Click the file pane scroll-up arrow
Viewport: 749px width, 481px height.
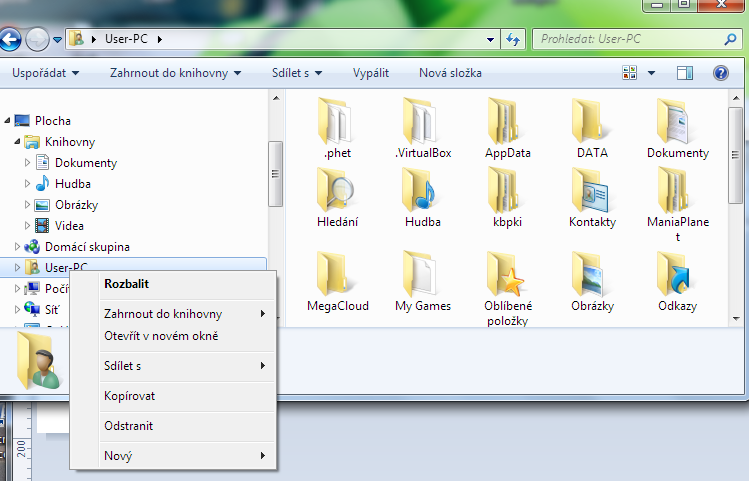point(736,98)
